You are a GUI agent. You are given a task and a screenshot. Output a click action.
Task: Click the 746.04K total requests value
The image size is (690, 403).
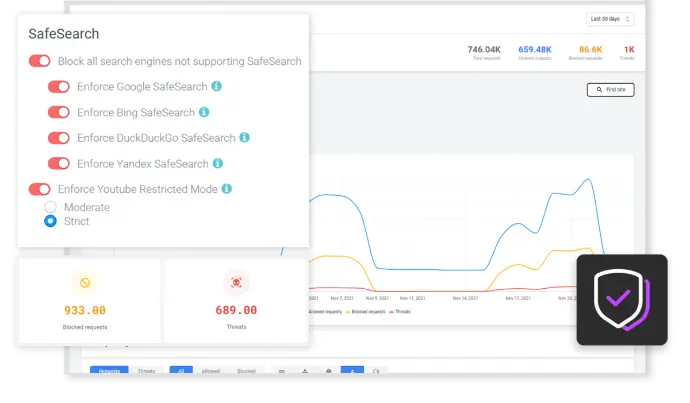point(484,49)
